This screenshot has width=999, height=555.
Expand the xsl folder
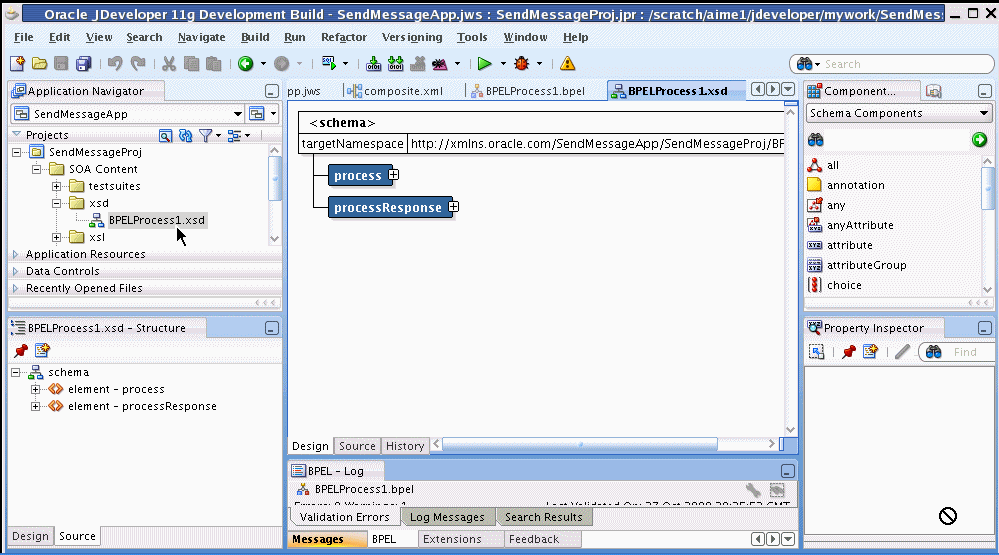(57, 237)
